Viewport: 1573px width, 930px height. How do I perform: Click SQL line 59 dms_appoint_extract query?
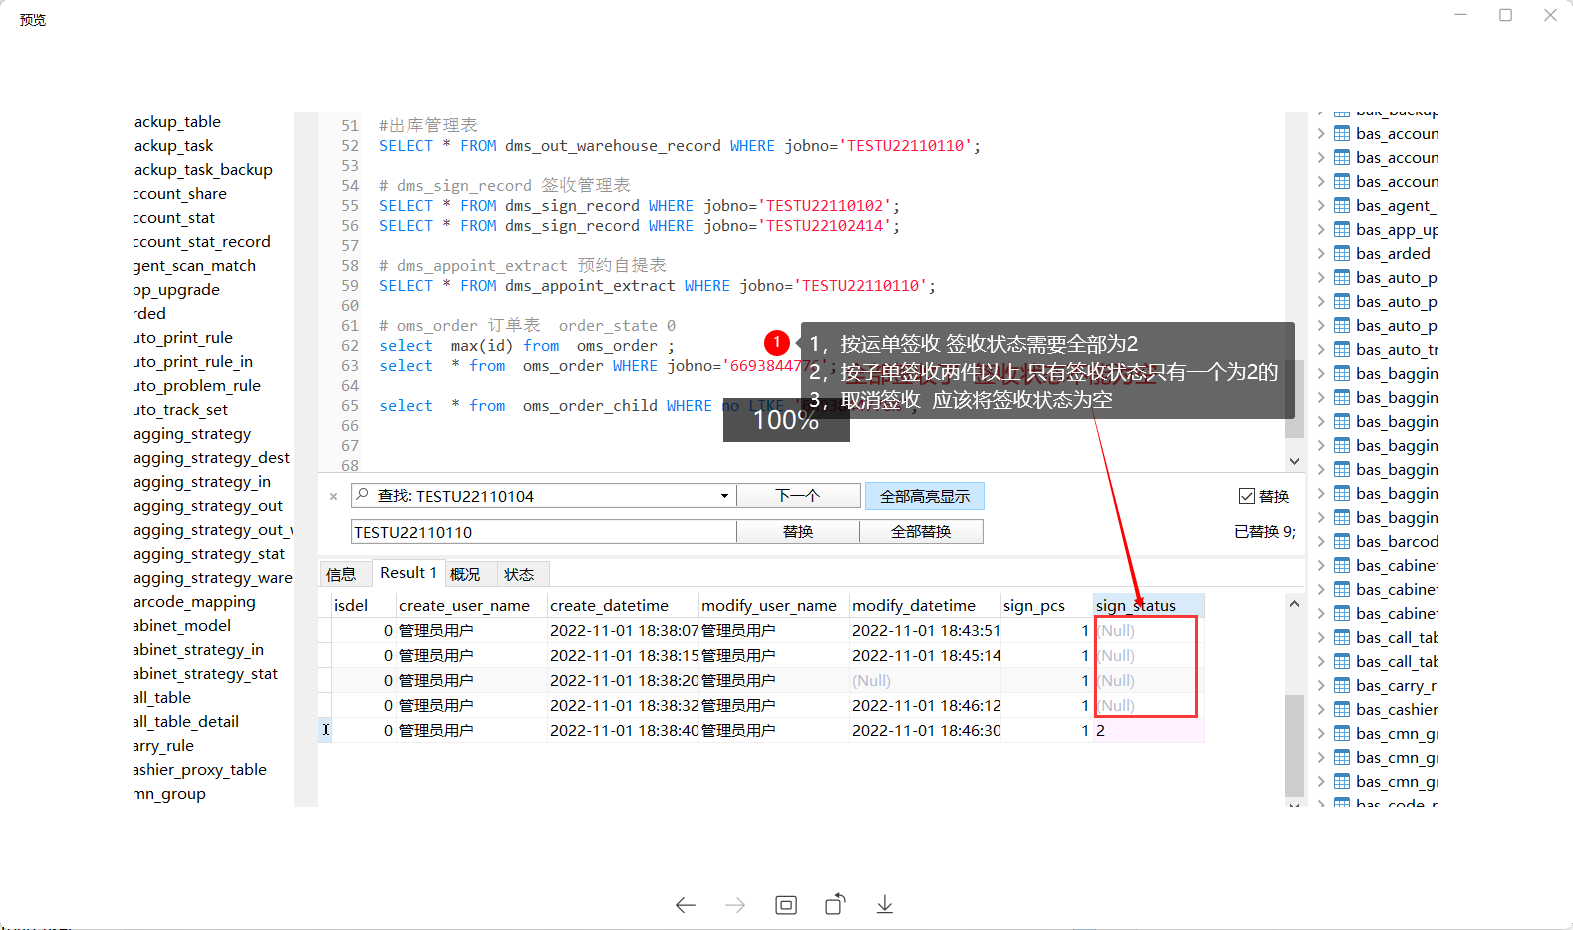657,285
